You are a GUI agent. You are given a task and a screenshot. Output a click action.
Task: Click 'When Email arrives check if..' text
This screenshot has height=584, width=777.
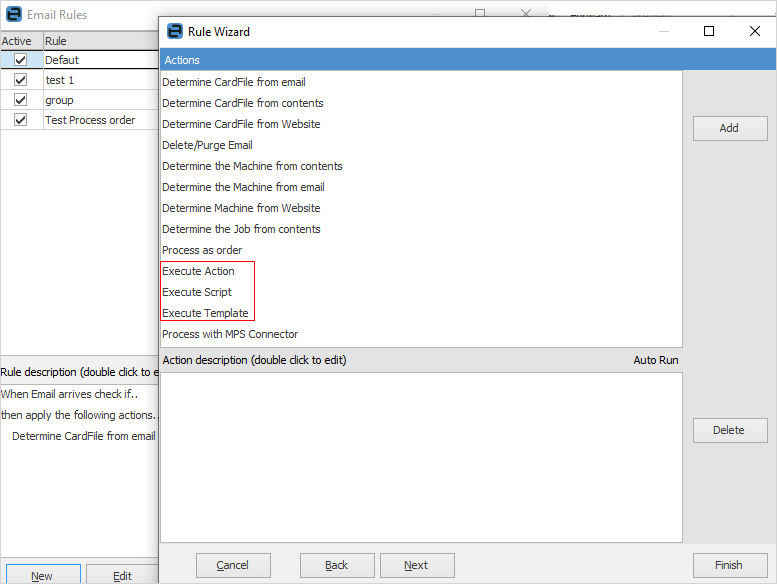click(69, 394)
